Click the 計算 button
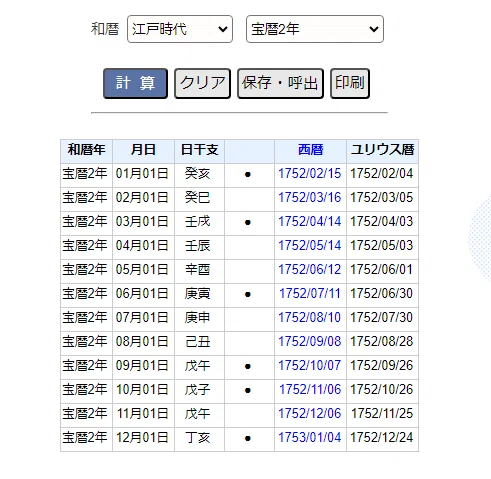Viewport: 491px width, 479px height. click(x=135, y=83)
